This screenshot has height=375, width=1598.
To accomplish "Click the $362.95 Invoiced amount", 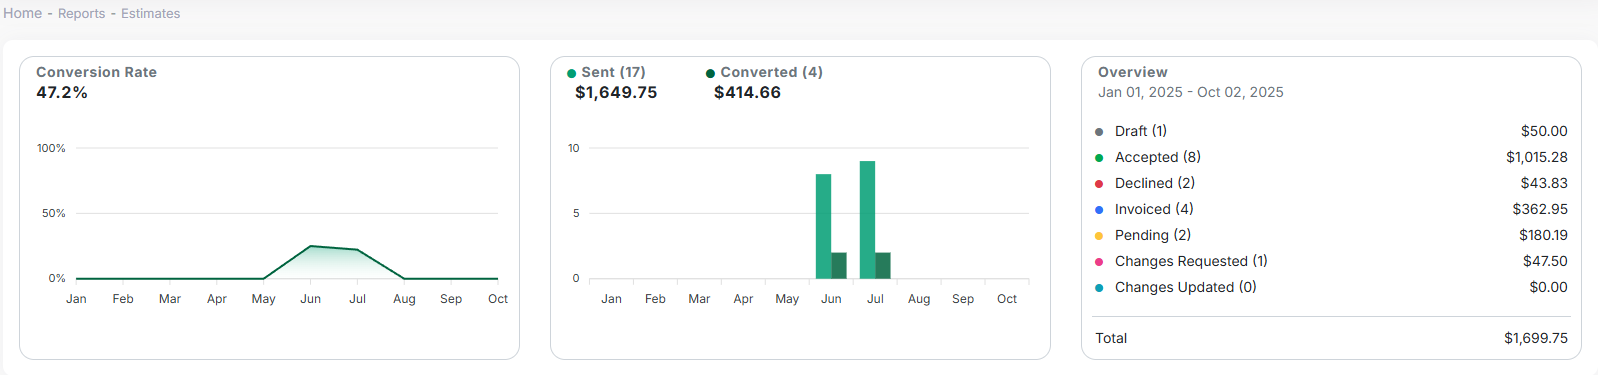I will (x=1540, y=209).
